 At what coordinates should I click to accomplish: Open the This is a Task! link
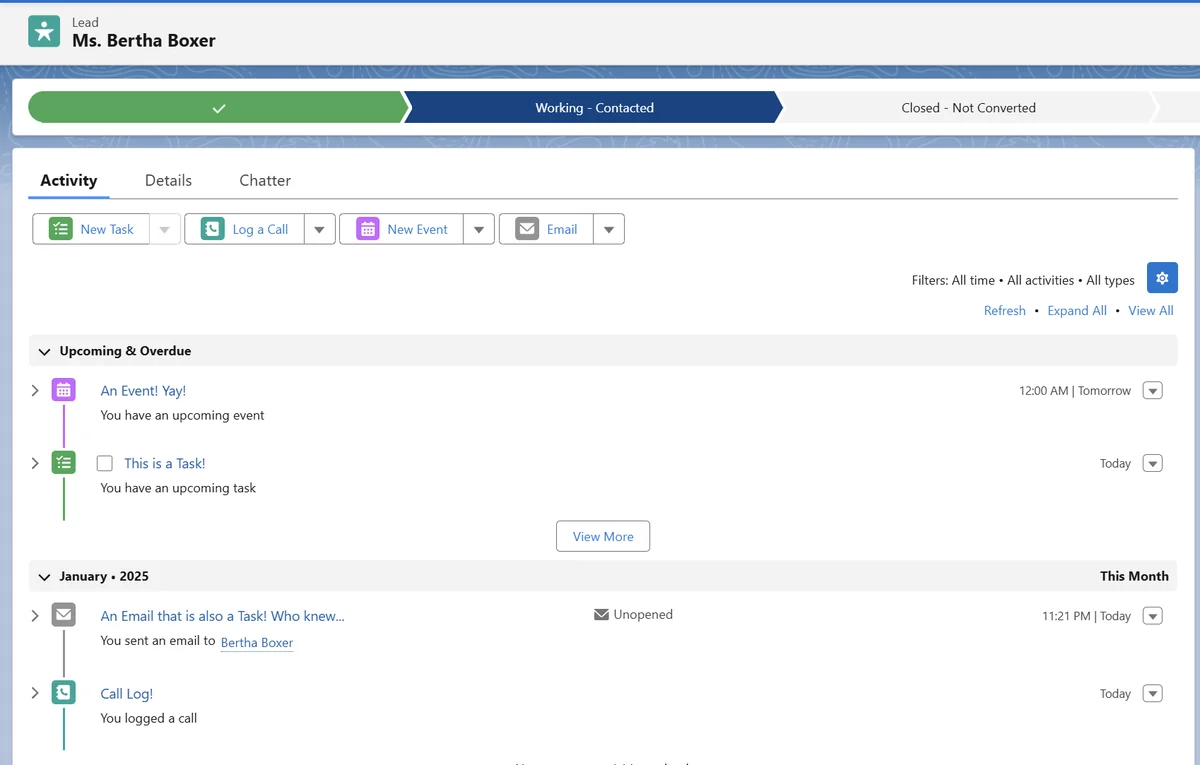[165, 463]
